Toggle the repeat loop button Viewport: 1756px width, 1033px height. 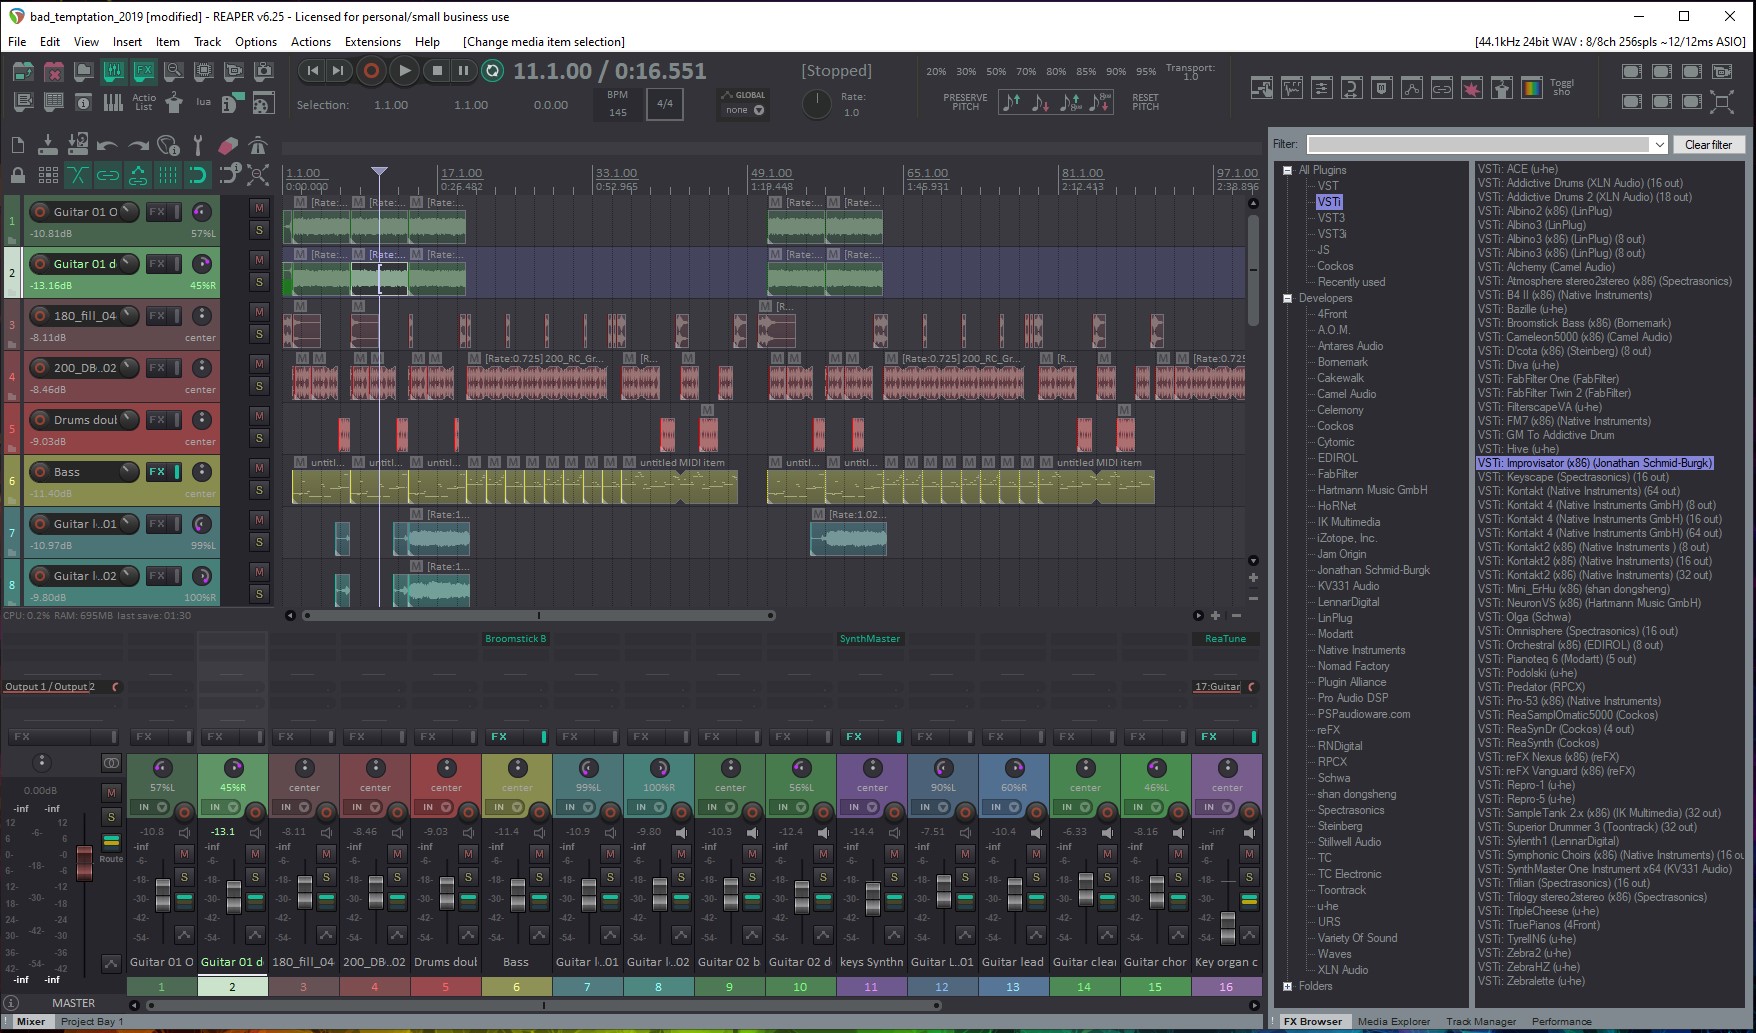point(492,71)
